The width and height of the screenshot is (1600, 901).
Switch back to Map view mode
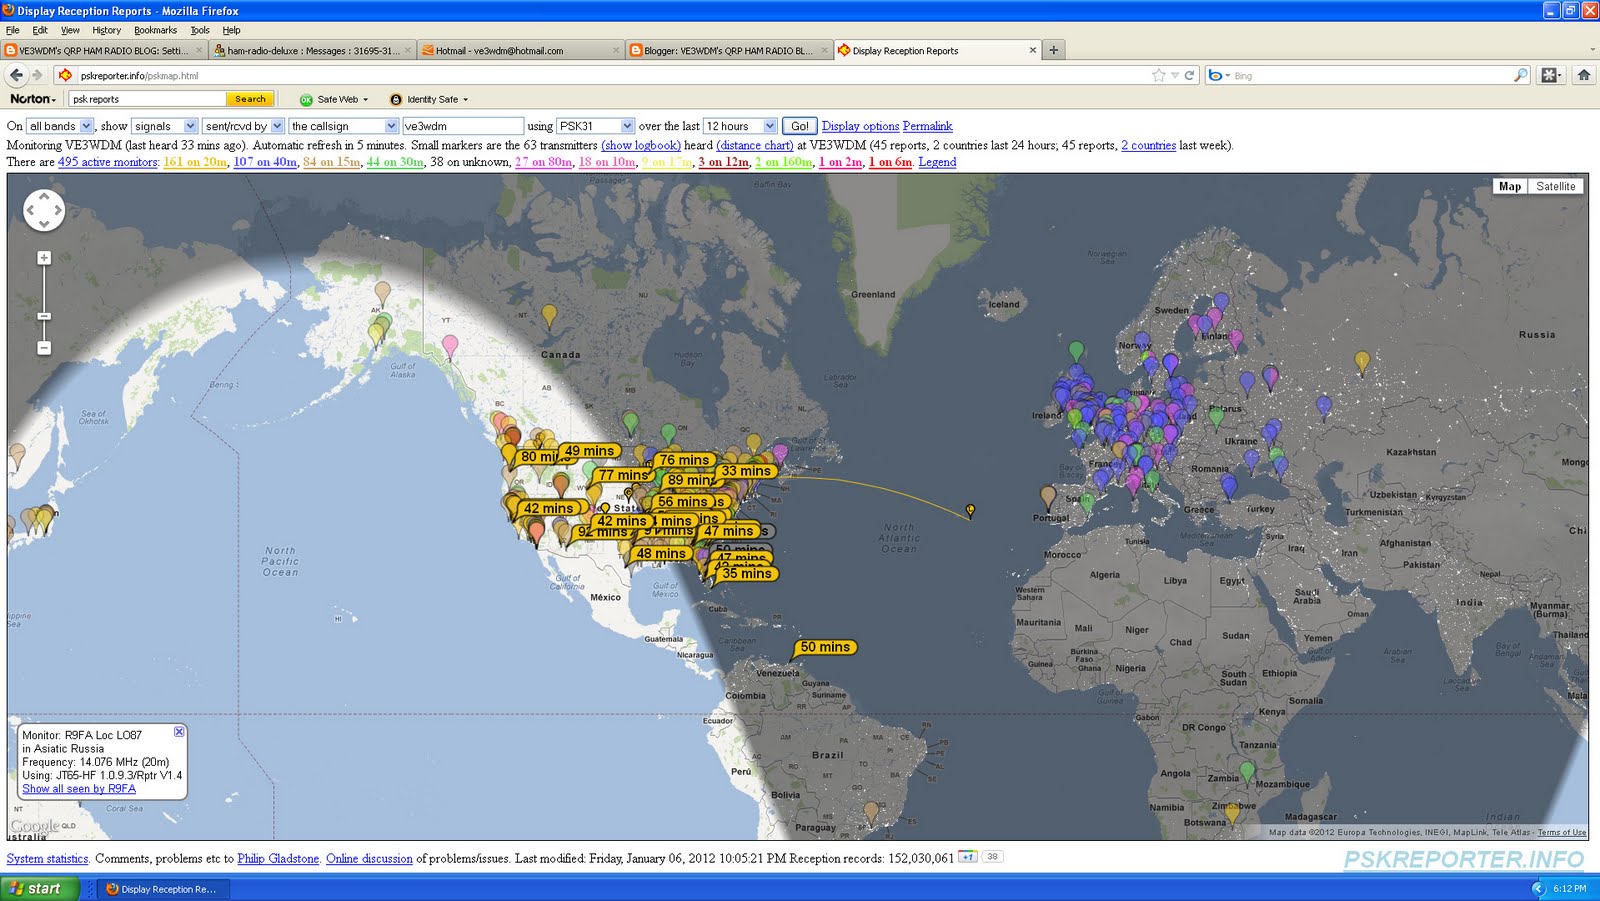[1510, 186]
